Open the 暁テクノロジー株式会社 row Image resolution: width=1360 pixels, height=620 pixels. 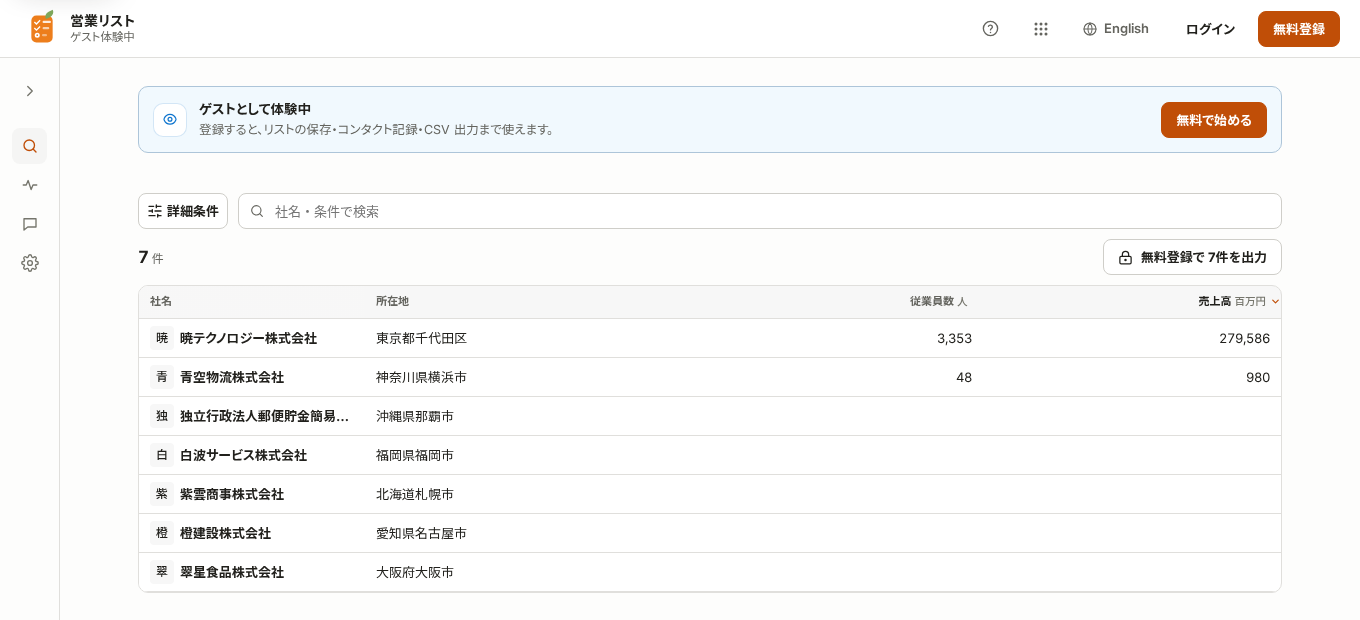[x=710, y=338]
